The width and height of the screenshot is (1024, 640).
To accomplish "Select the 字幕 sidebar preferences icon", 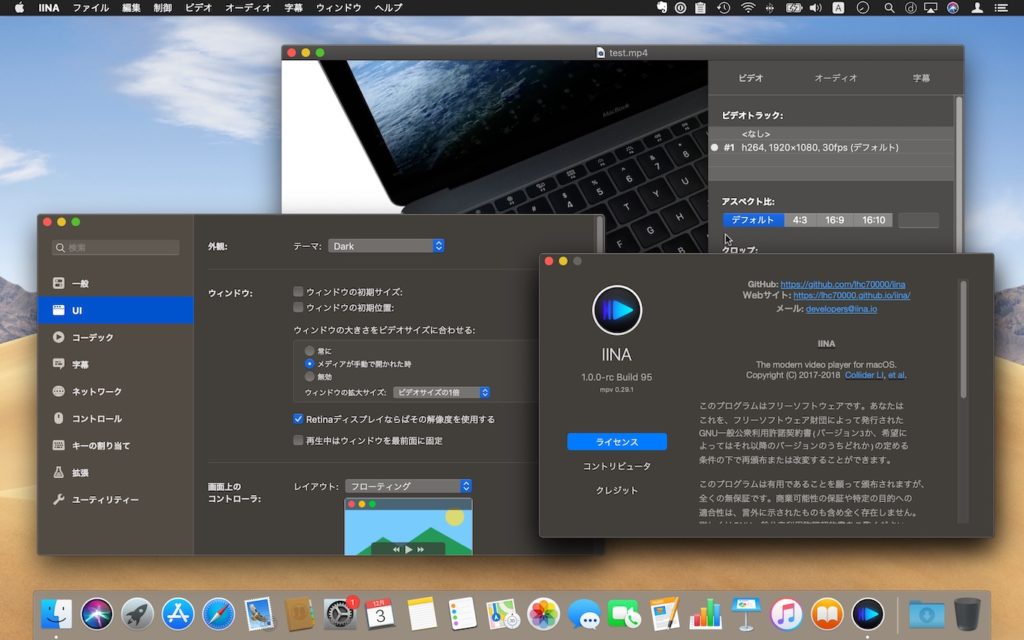I will click(59, 365).
